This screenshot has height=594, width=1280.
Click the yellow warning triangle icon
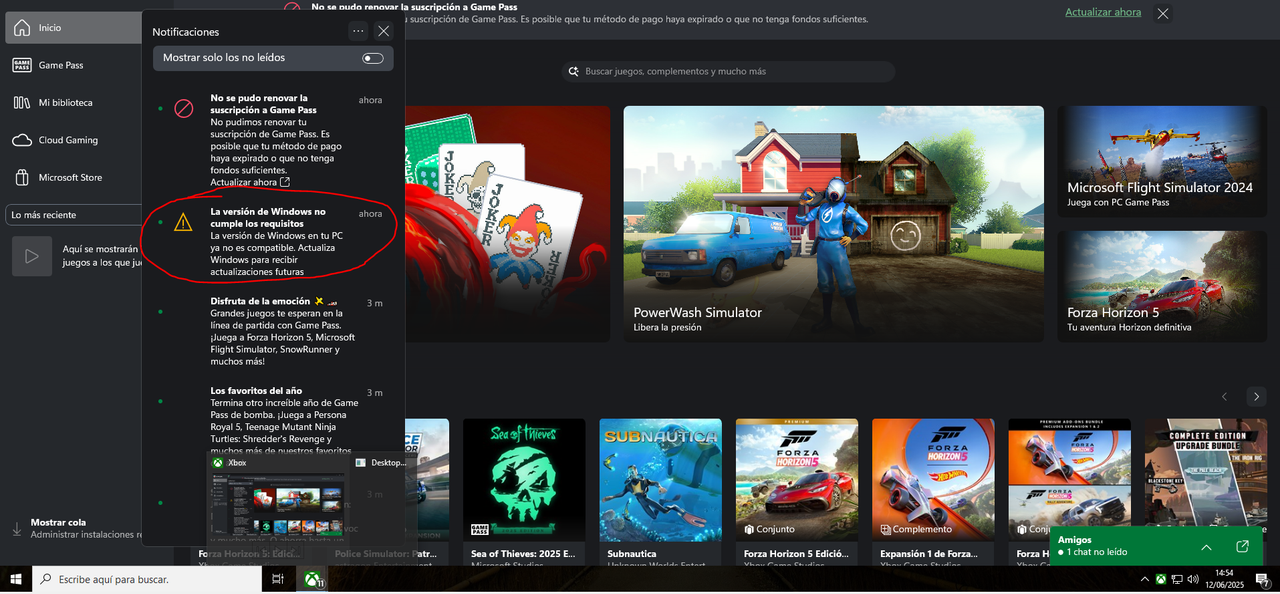[183, 222]
